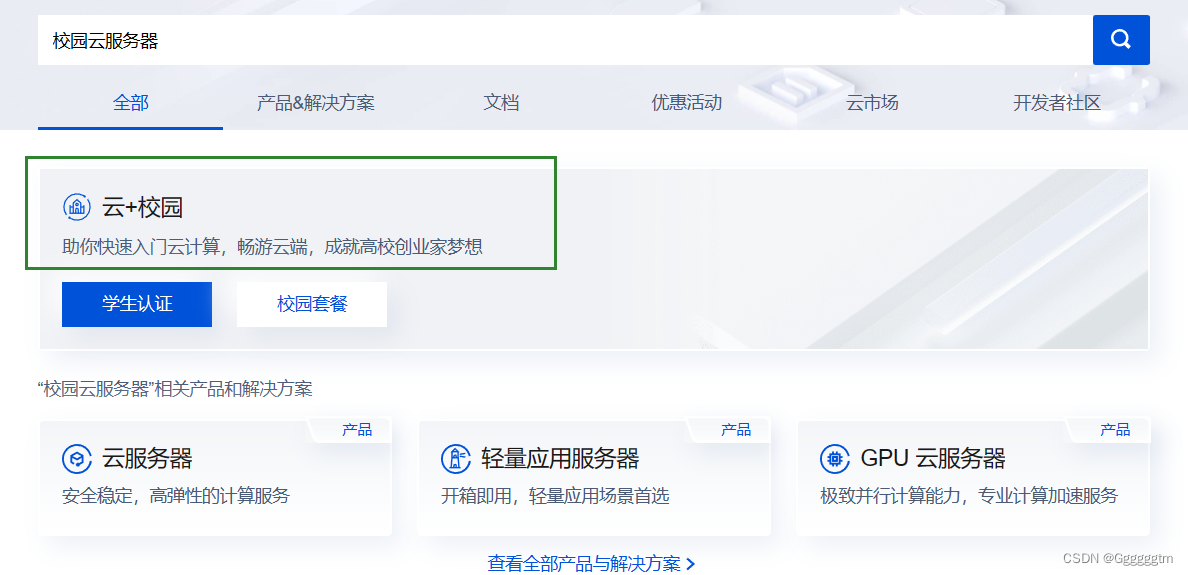Image resolution: width=1188 pixels, height=575 pixels.
Task: Click 查看全部产品与解决方案 link
Action: (x=583, y=563)
